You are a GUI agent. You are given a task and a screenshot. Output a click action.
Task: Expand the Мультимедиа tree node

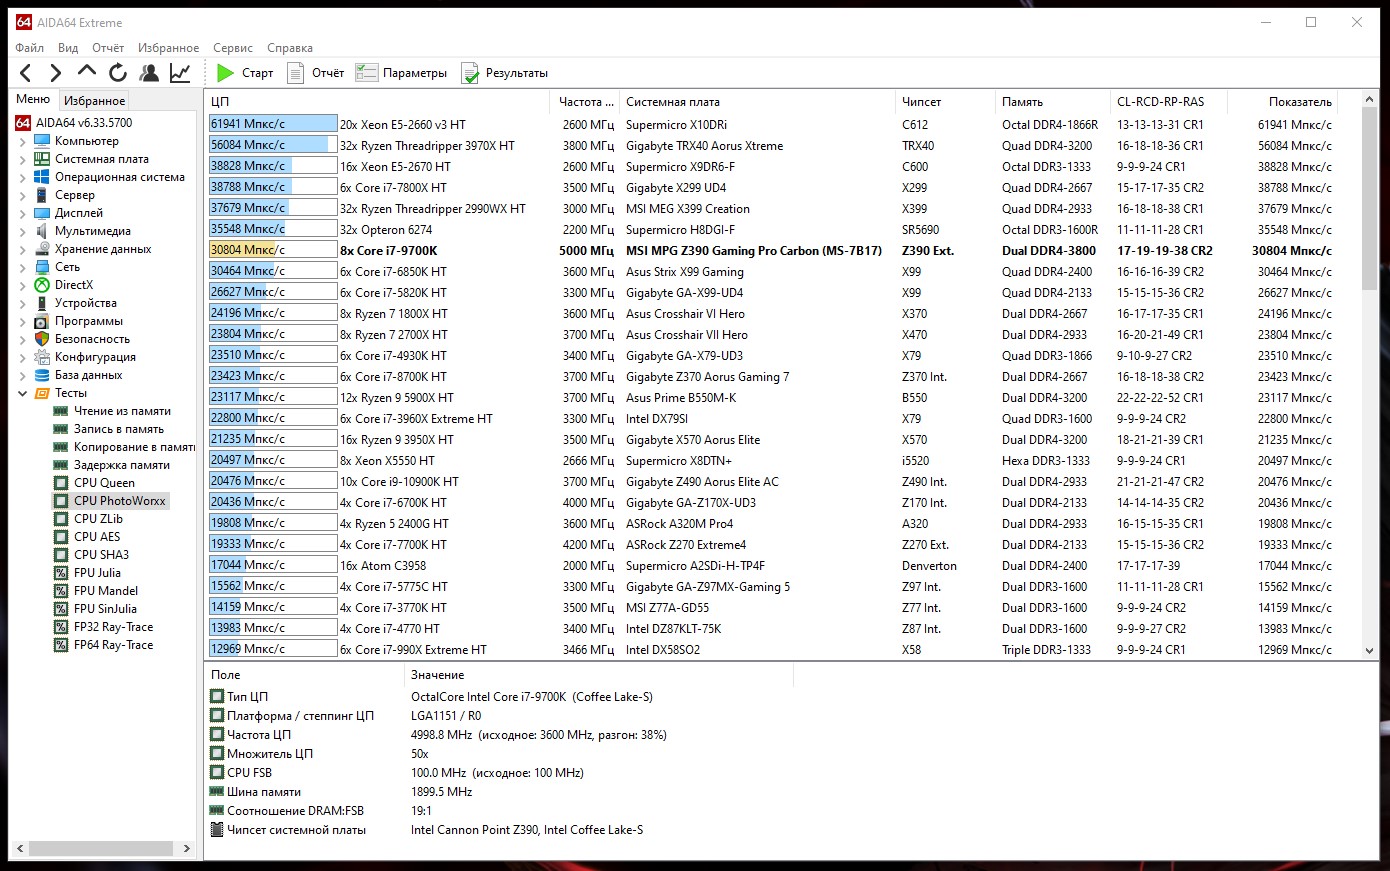[x=23, y=232]
